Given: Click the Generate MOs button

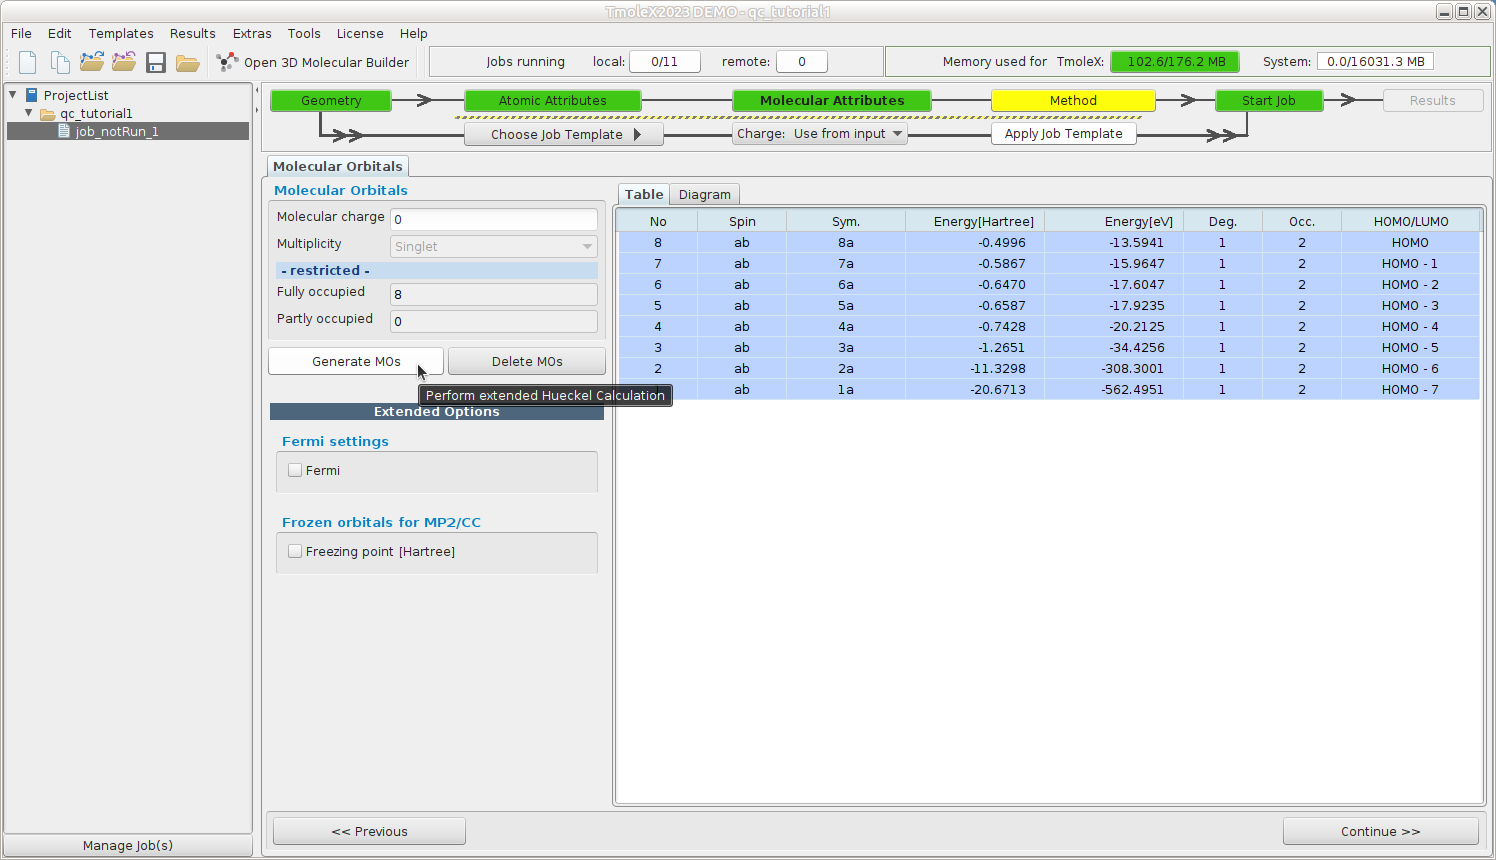Looking at the screenshot, I should [356, 361].
